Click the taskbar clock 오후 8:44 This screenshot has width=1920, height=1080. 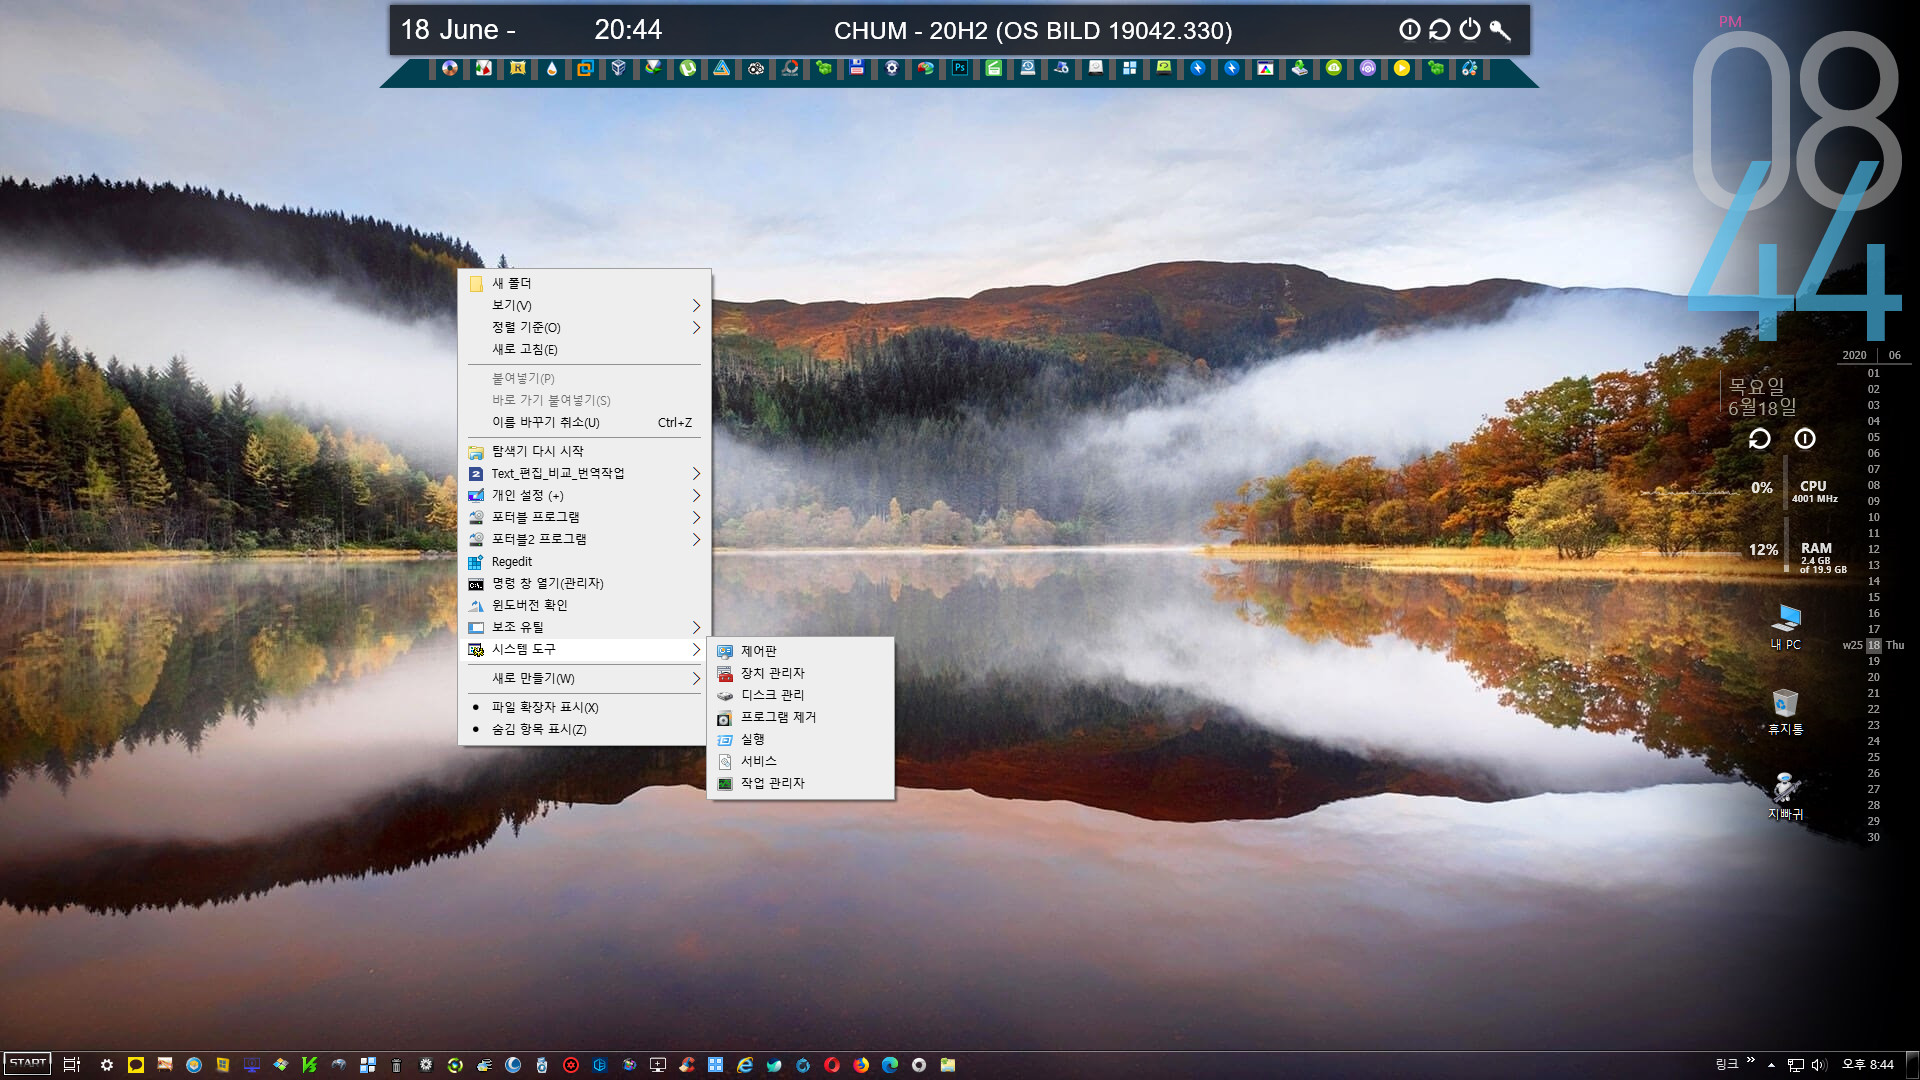tap(1867, 1065)
